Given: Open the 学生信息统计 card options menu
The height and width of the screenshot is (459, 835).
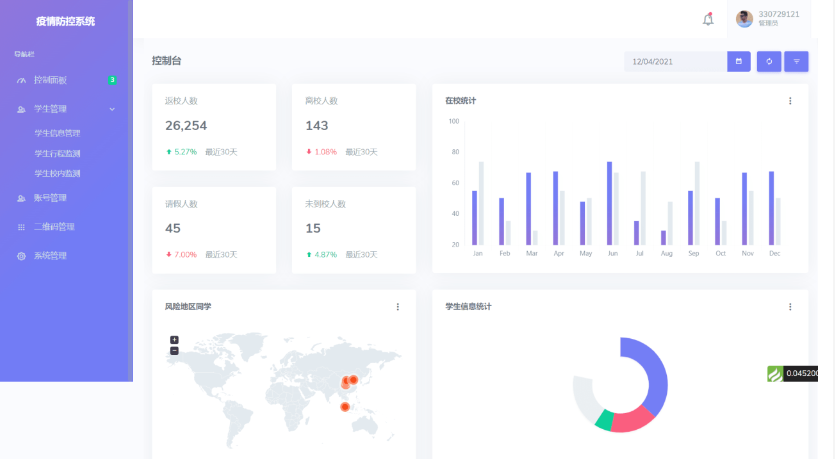Looking at the screenshot, I should coord(790,307).
